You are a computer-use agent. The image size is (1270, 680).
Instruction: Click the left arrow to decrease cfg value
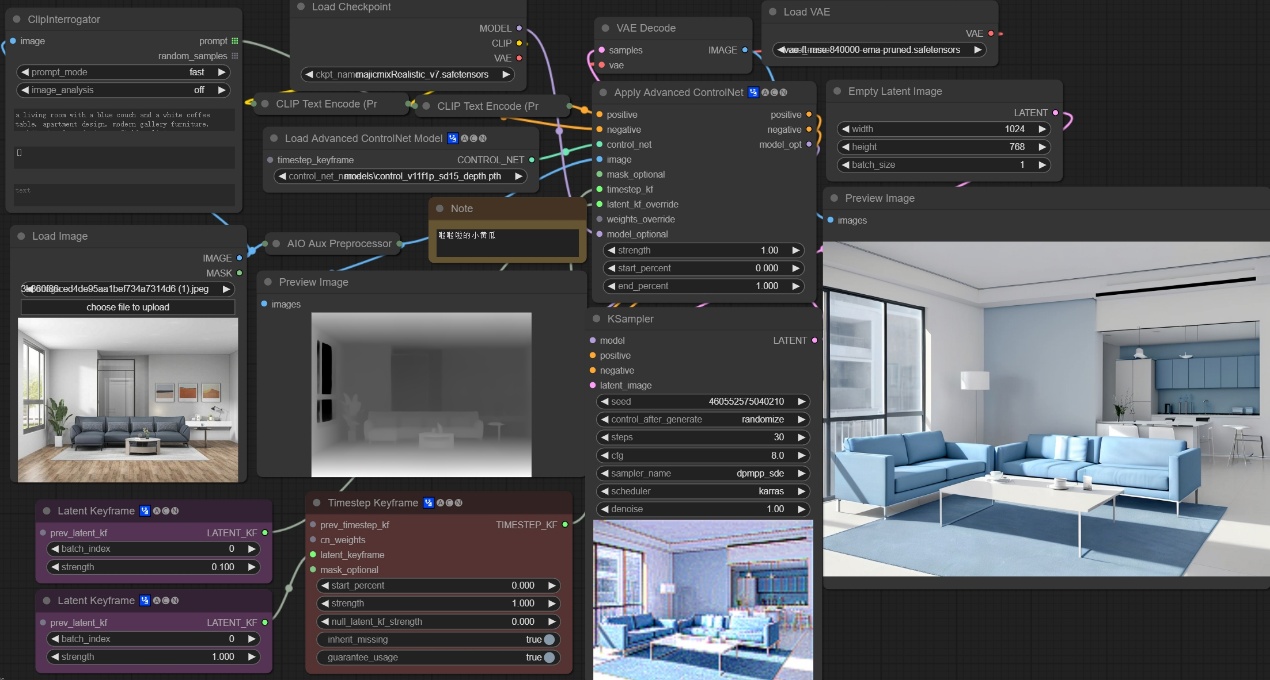pos(603,455)
